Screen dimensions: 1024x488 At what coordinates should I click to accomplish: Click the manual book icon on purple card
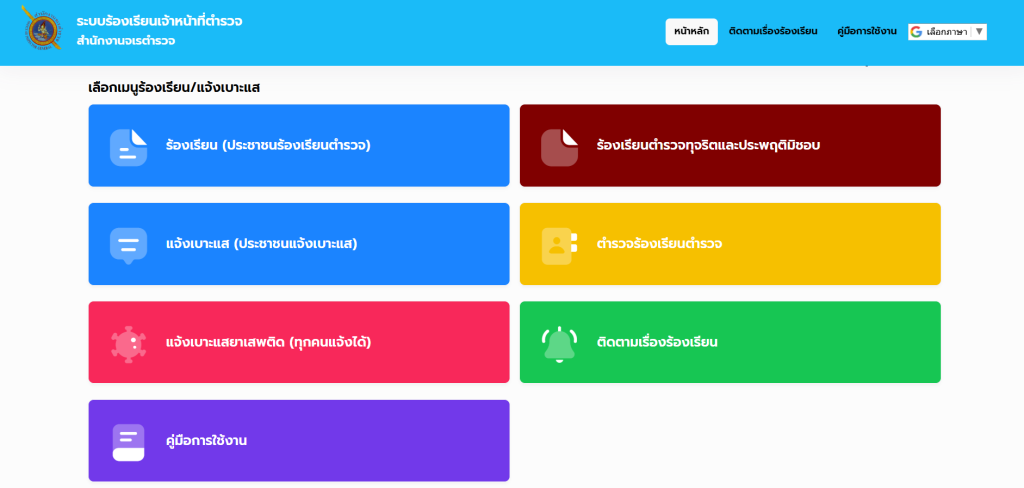pyautogui.click(x=128, y=442)
